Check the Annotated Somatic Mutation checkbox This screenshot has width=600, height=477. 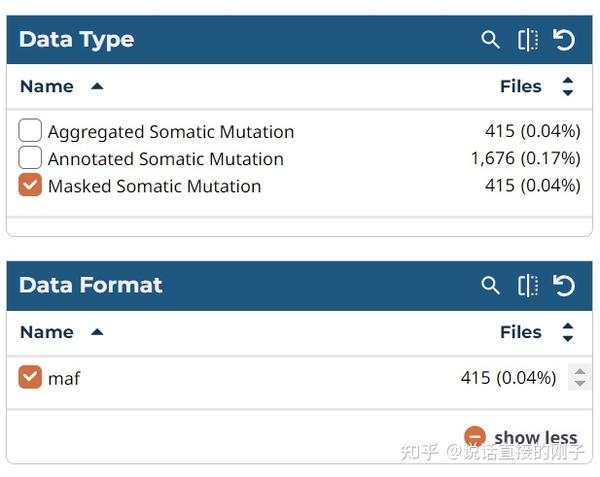tap(30, 157)
